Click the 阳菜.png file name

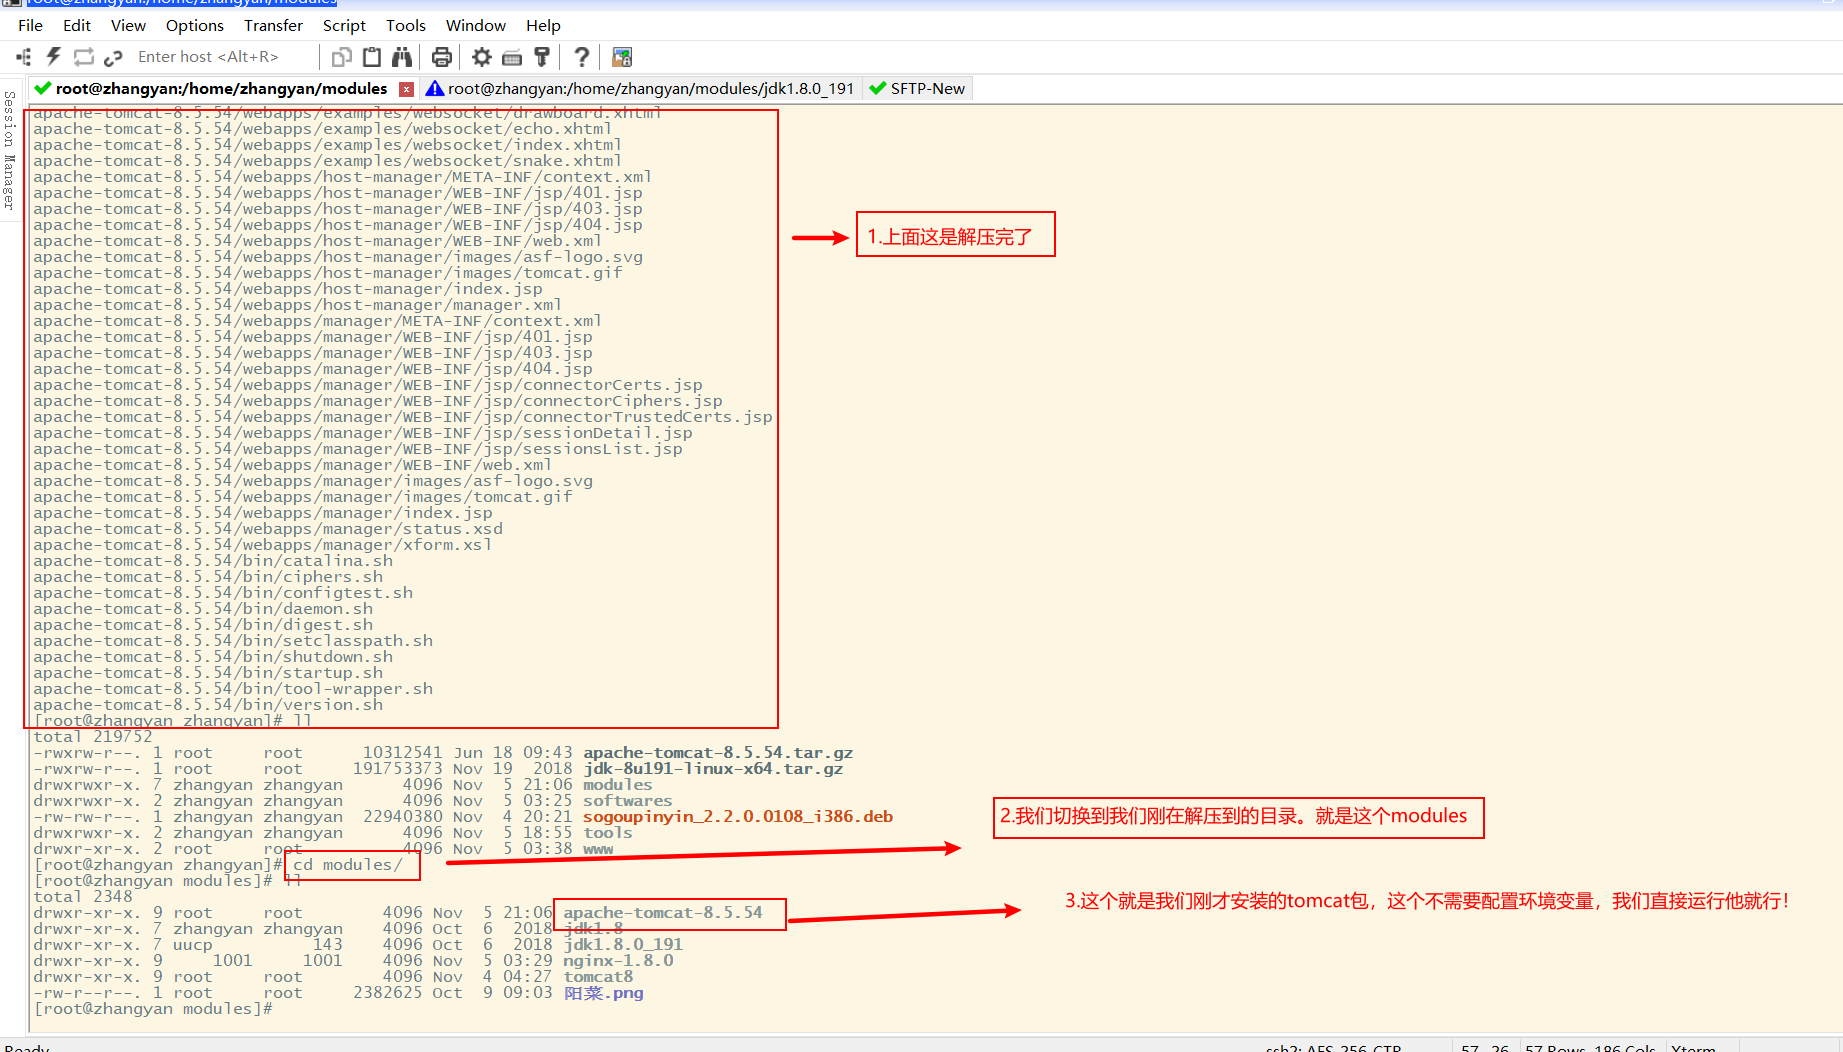(603, 993)
